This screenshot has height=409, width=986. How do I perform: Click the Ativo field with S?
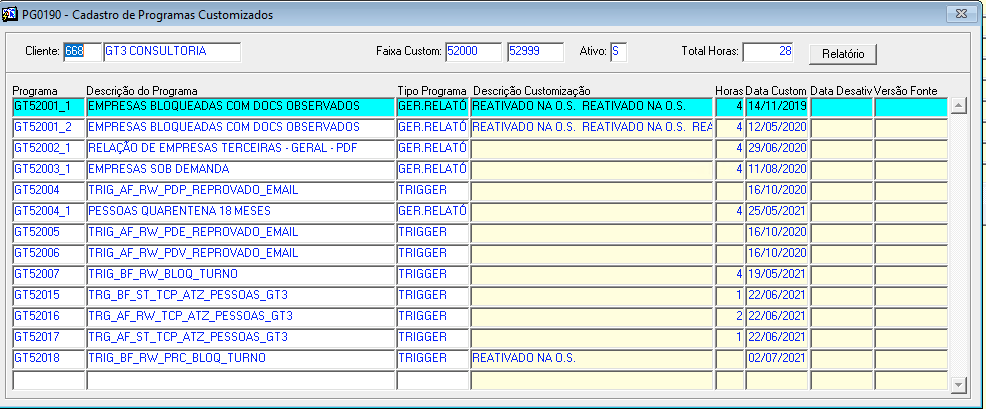pyautogui.click(x=618, y=52)
